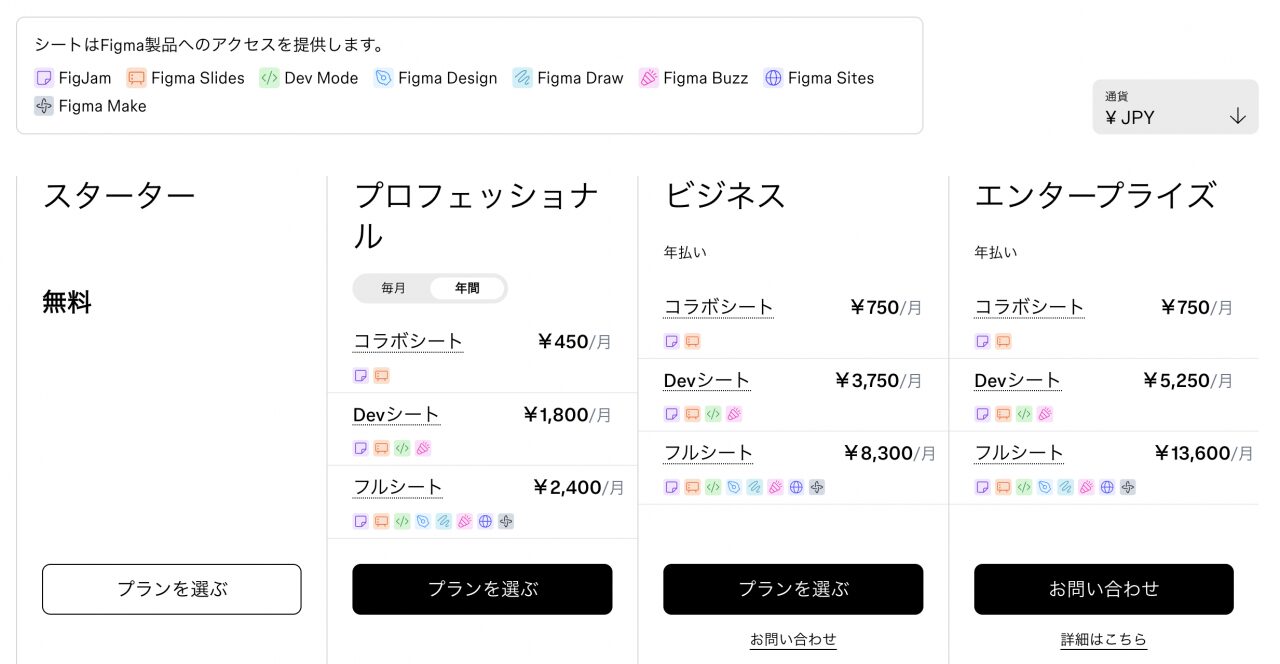
Task: Open the 詳細はこちら link under Enterprise
Action: (1104, 639)
